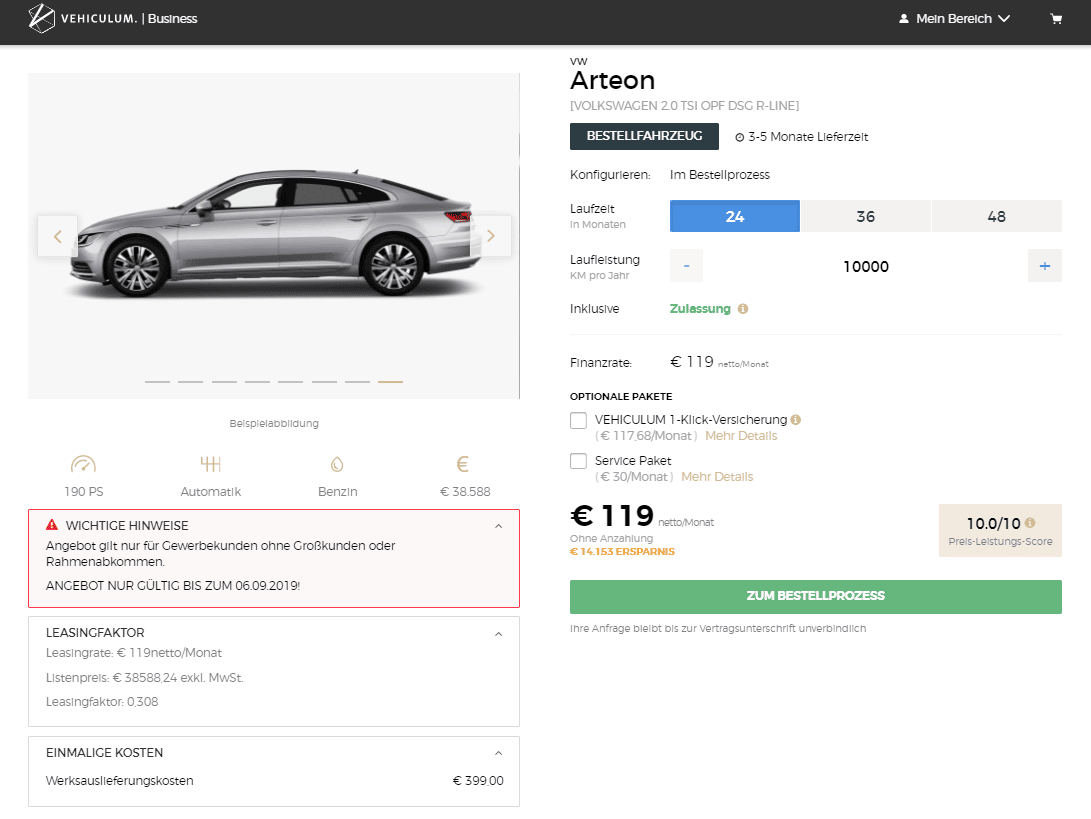Click the user profile icon

[903, 19]
